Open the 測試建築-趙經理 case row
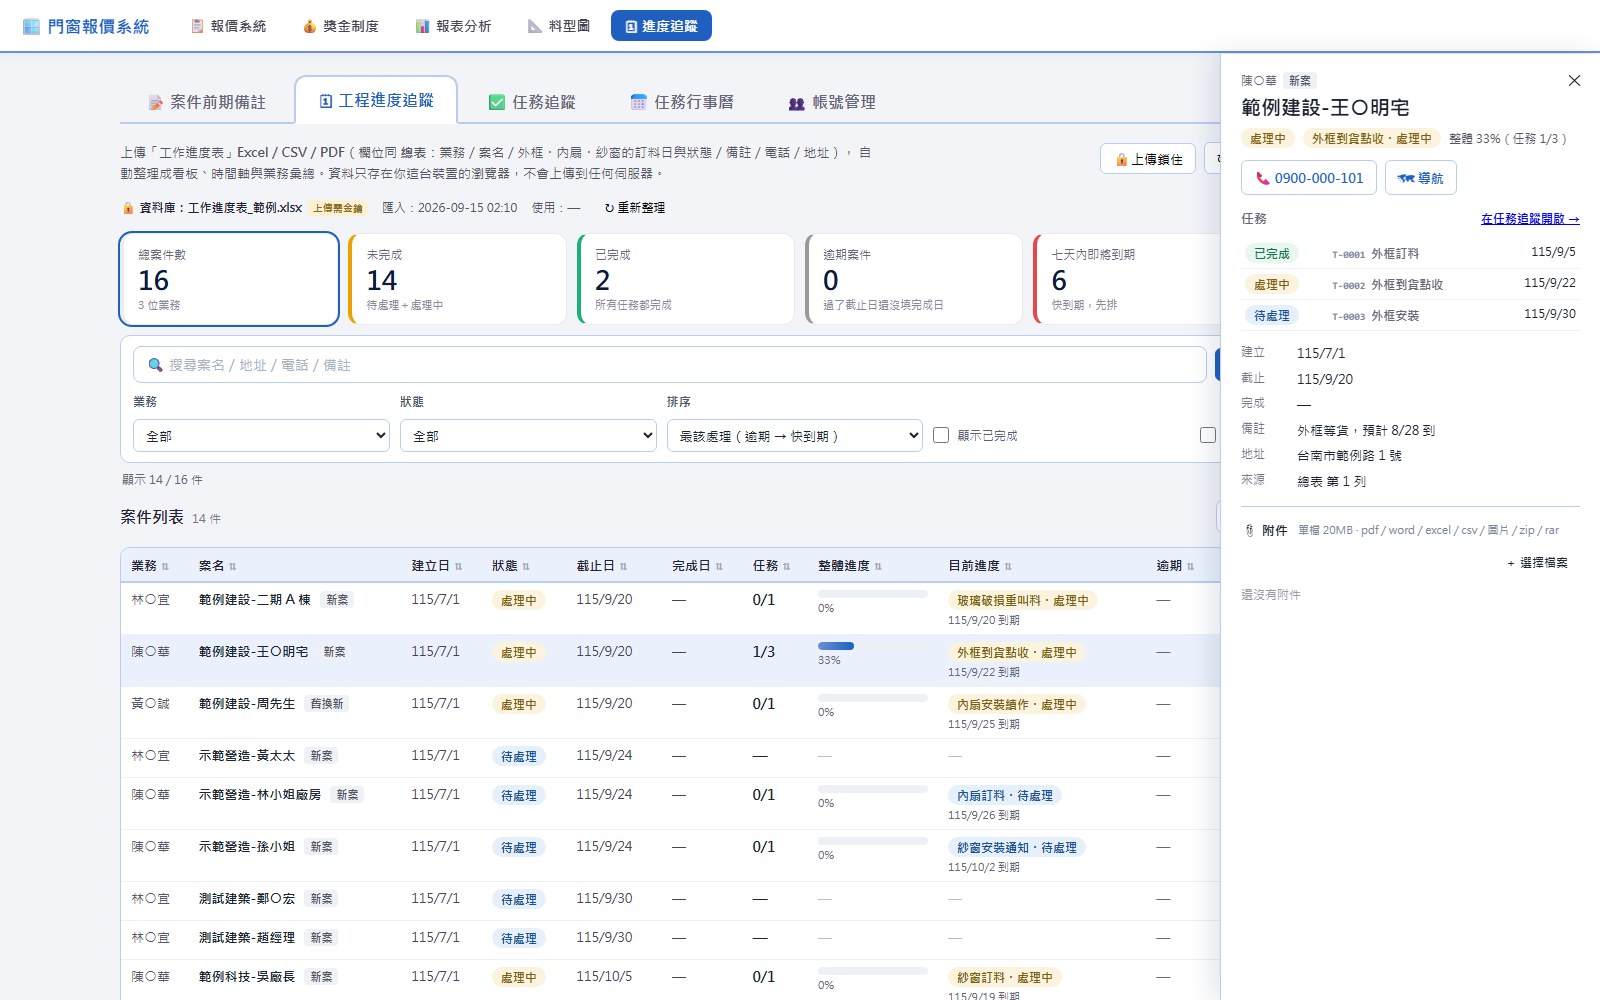Screen dimensions: 1600x1000 tap(670, 940)
